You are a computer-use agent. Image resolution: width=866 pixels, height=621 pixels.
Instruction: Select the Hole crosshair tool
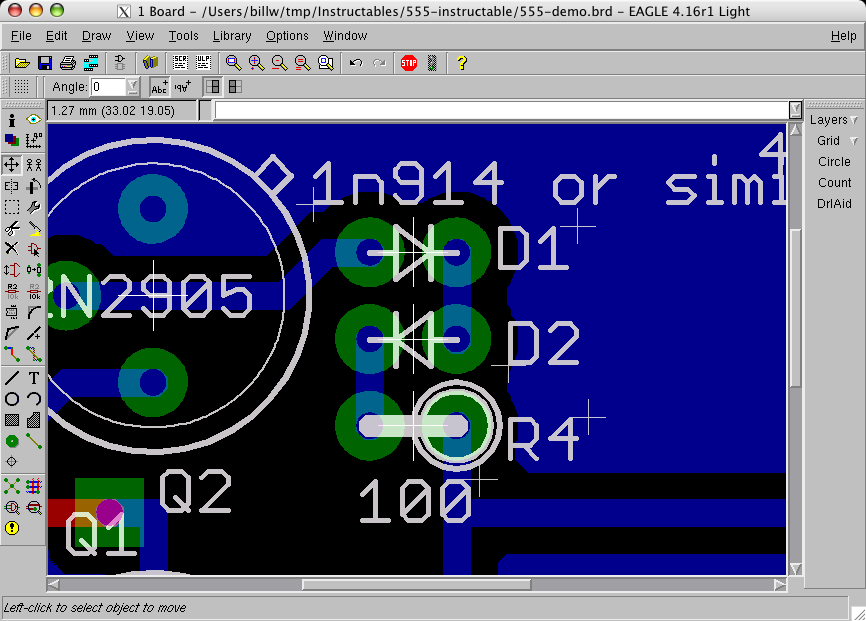tap(12, 462)
